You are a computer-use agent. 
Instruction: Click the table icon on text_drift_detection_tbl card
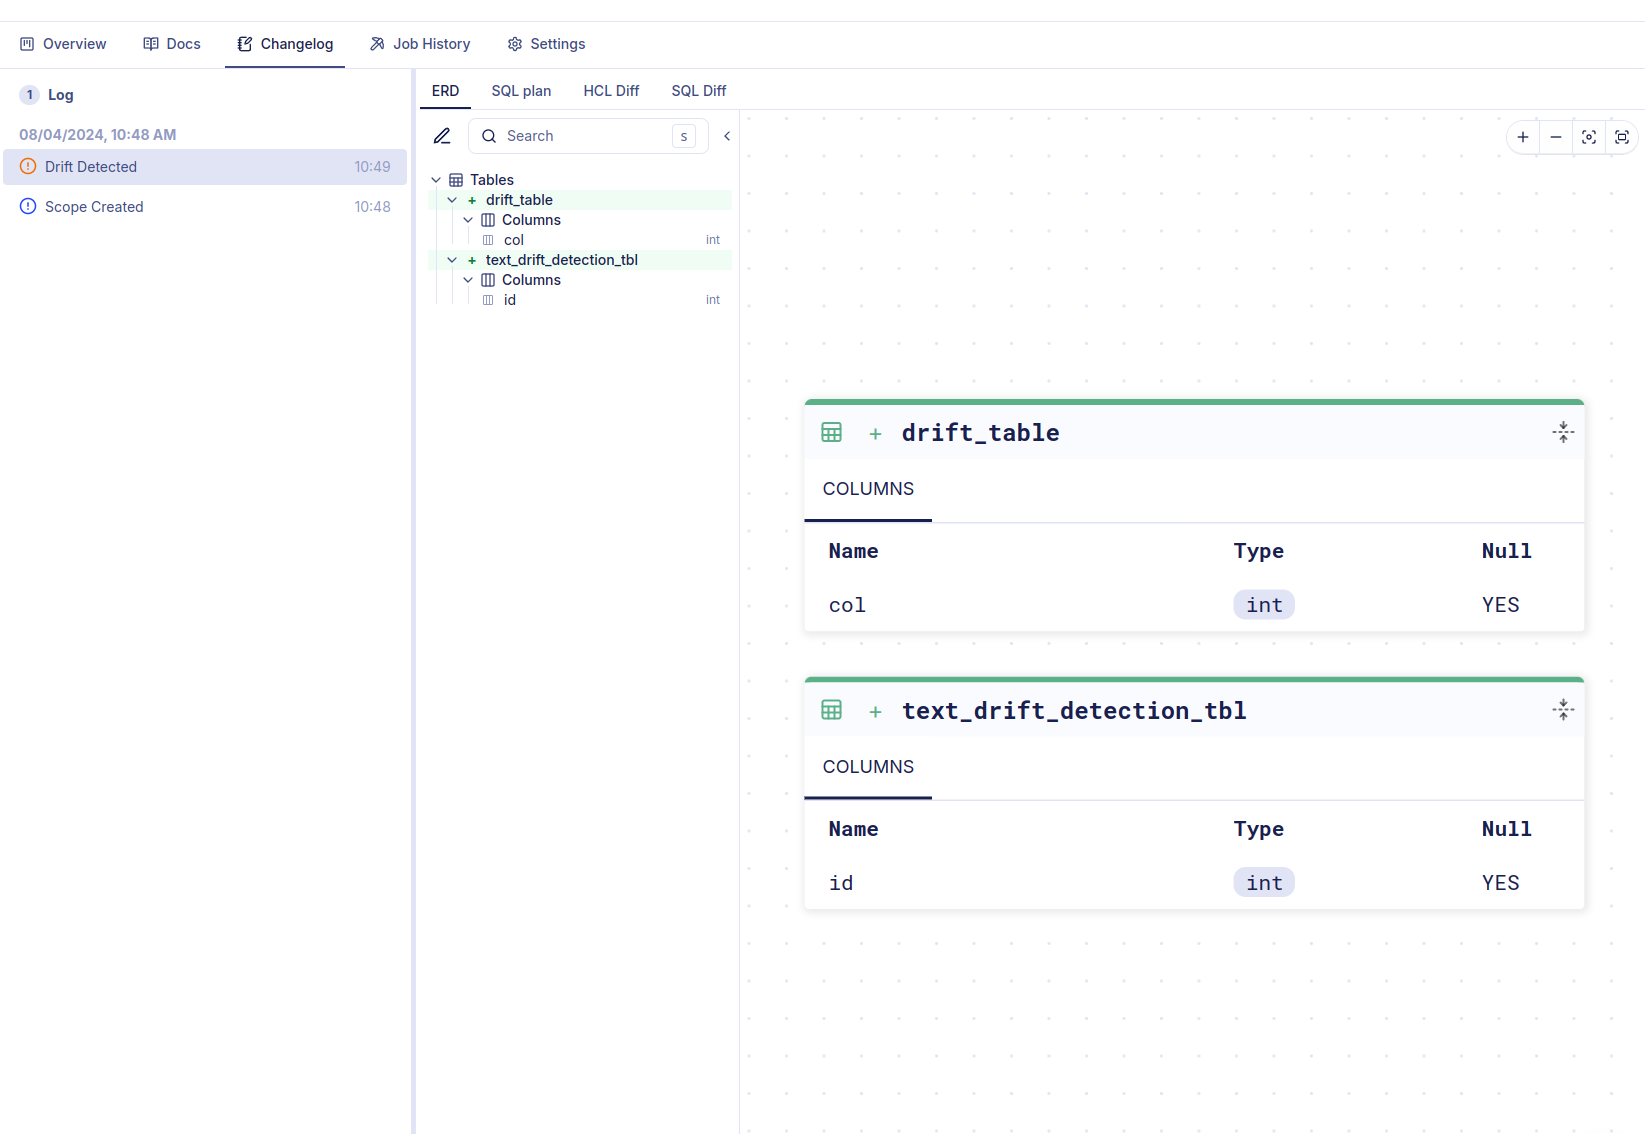pyautogui.click(x=831, y=710)
